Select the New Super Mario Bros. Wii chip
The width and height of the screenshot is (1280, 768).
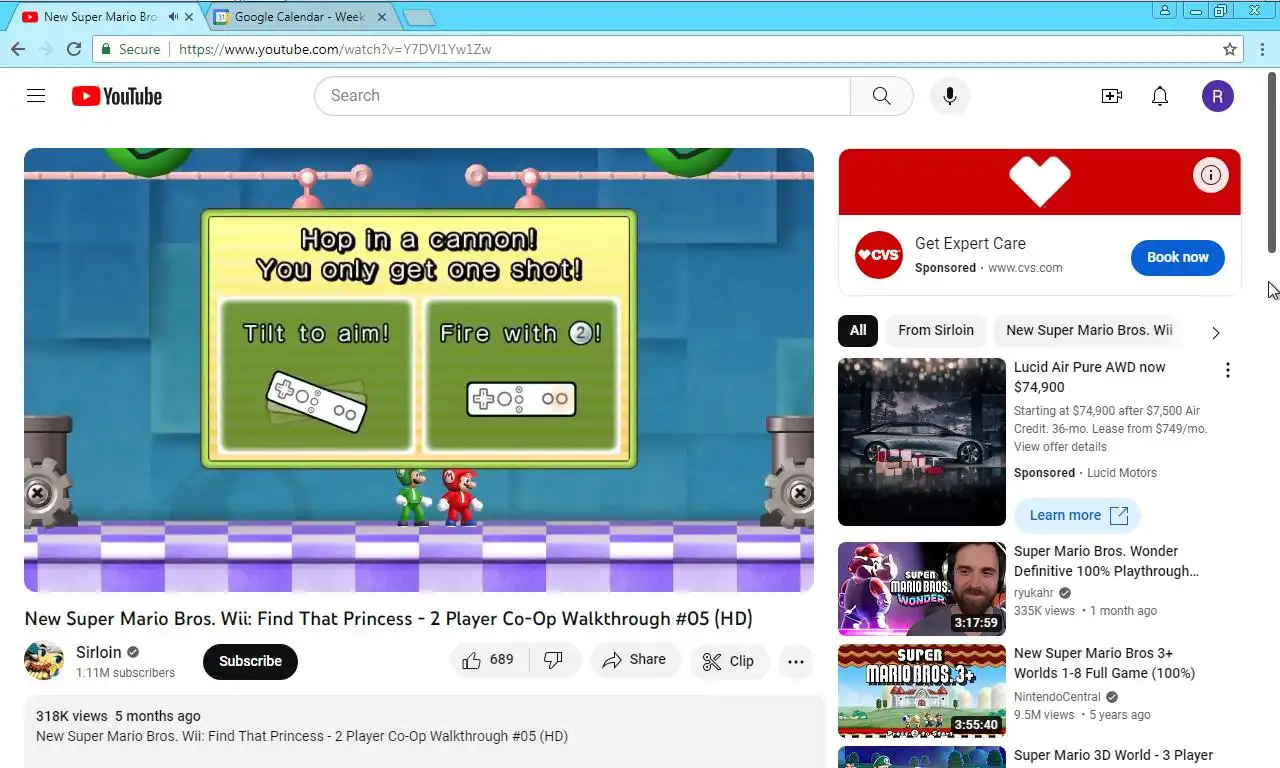(1089, 330)
